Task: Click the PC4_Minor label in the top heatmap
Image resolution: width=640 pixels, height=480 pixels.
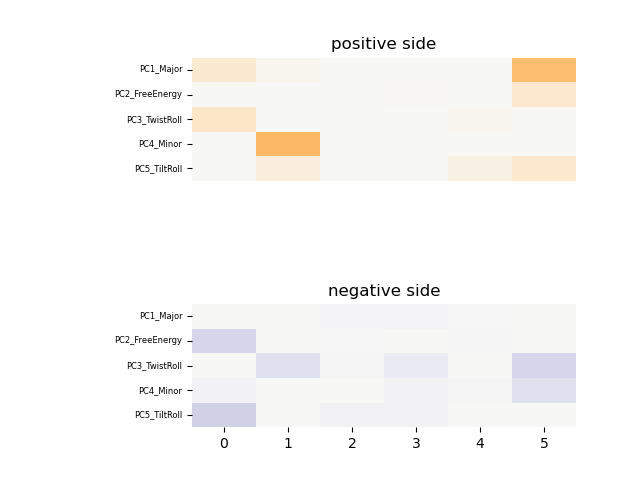Action: click(160, 144)
